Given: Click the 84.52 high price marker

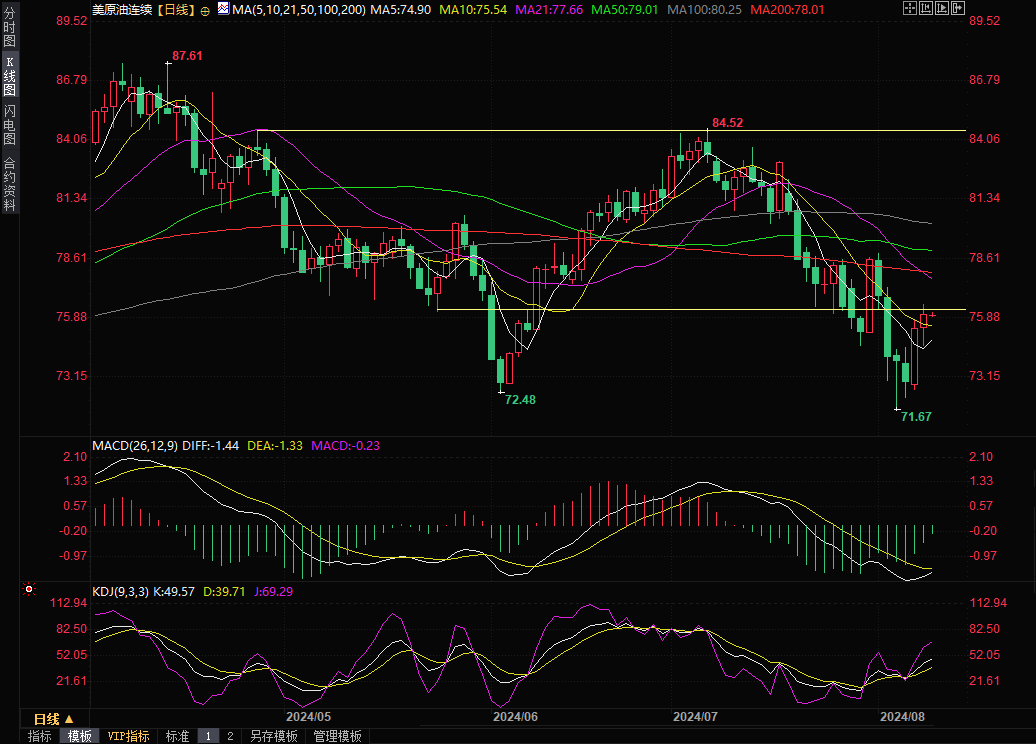Looking at the screenshot, I should (727, 122).
